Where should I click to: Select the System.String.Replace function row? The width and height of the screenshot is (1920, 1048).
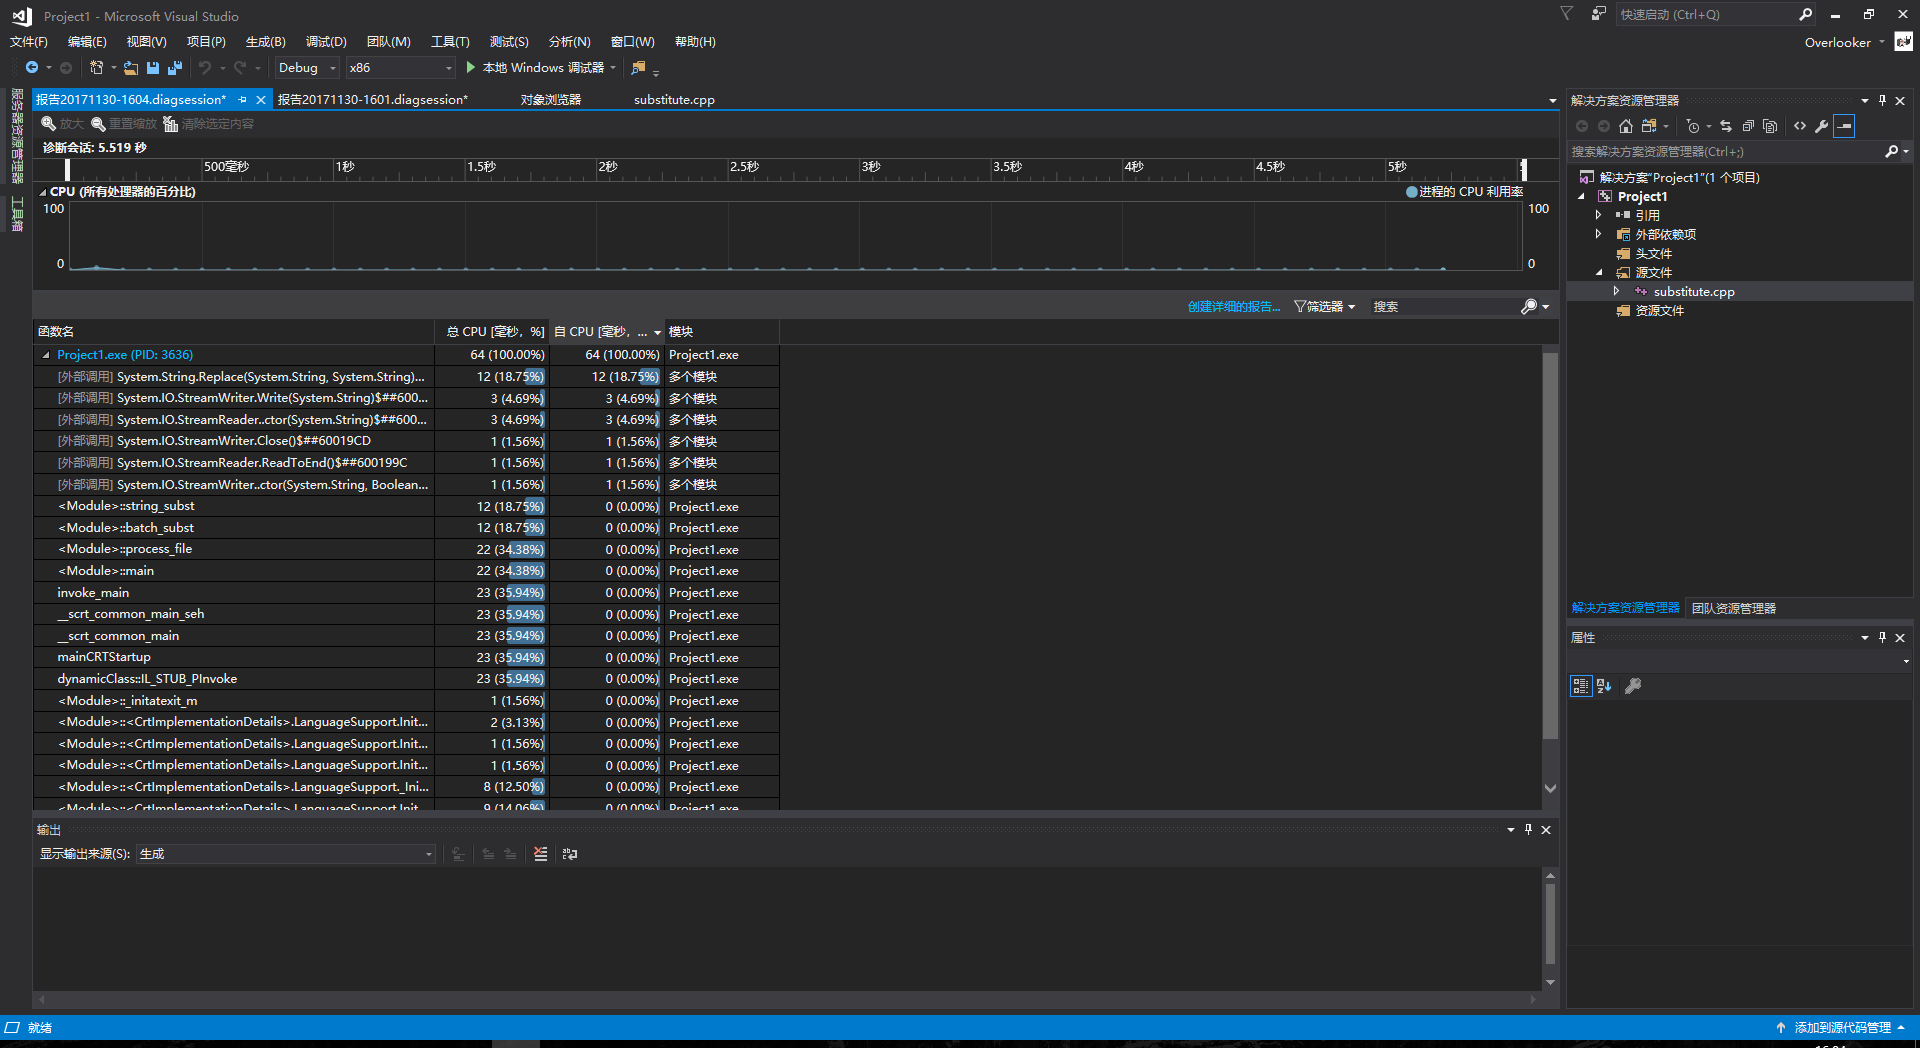(406, 377)
